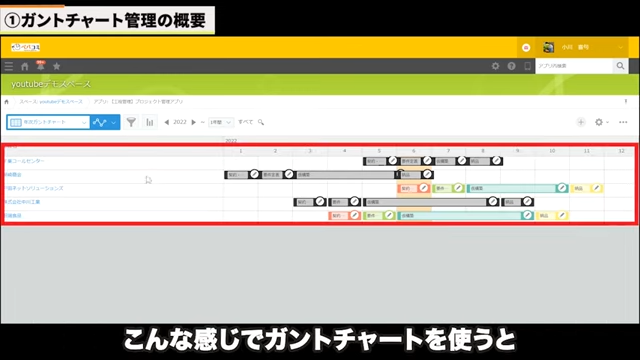Open bookmarks star icon in header
Screen dimensions: 640x360
(x=56, y=66)
